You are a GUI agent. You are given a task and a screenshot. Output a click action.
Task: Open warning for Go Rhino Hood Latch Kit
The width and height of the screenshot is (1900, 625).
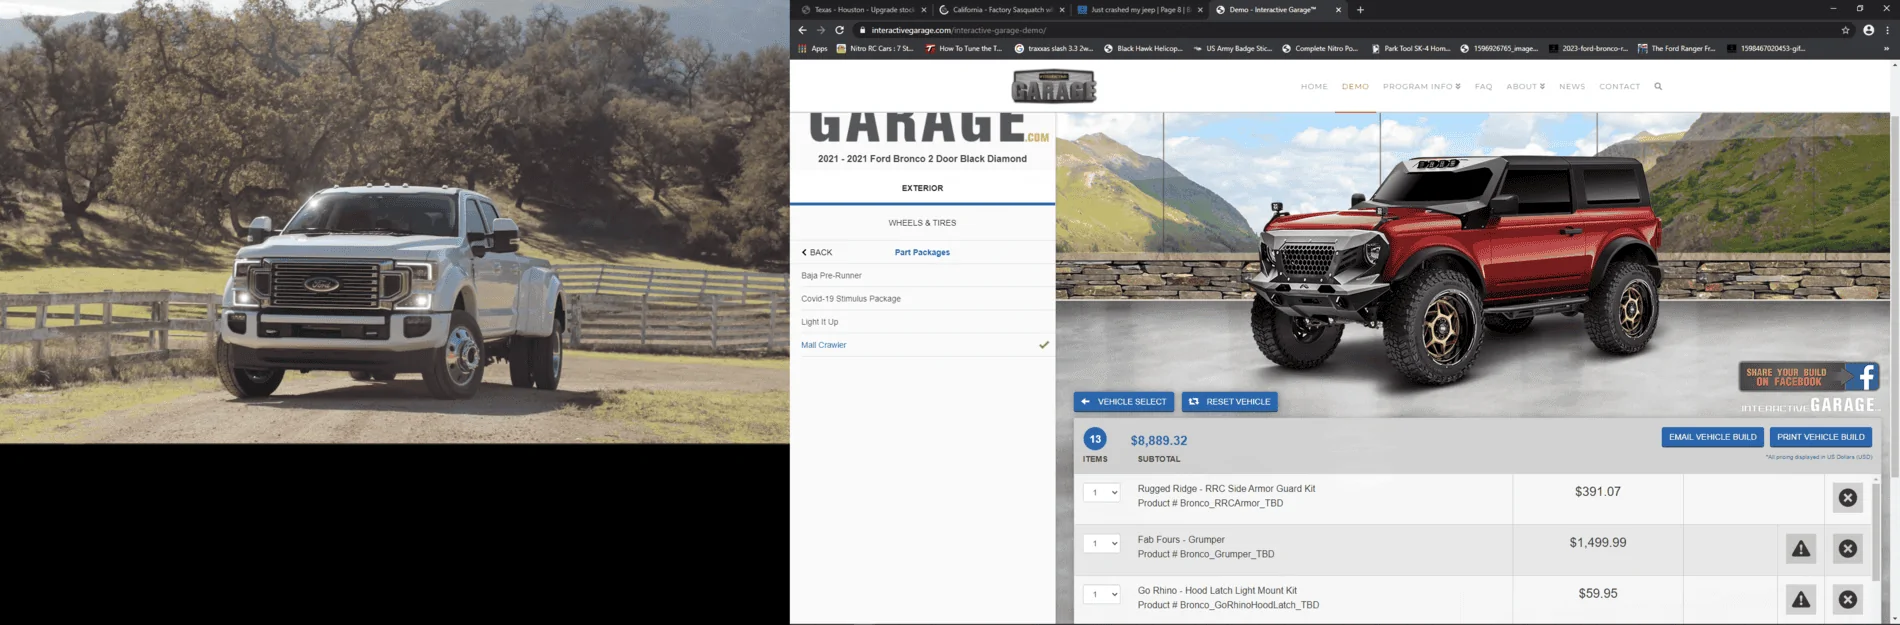pos(1801,599)
